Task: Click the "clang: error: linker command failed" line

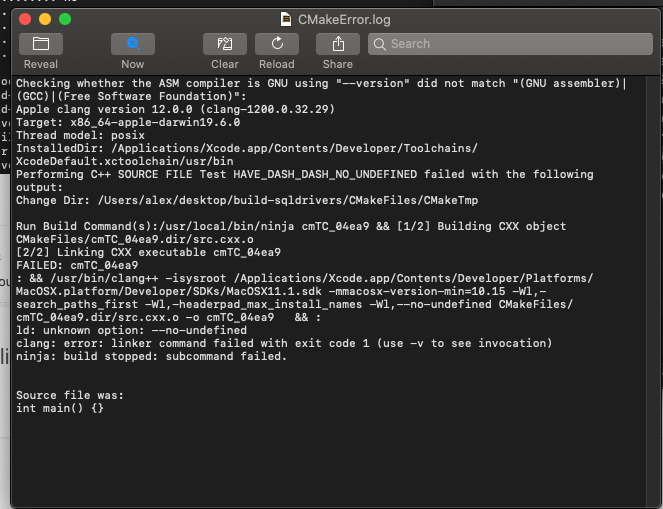Action: click(284, 343)
